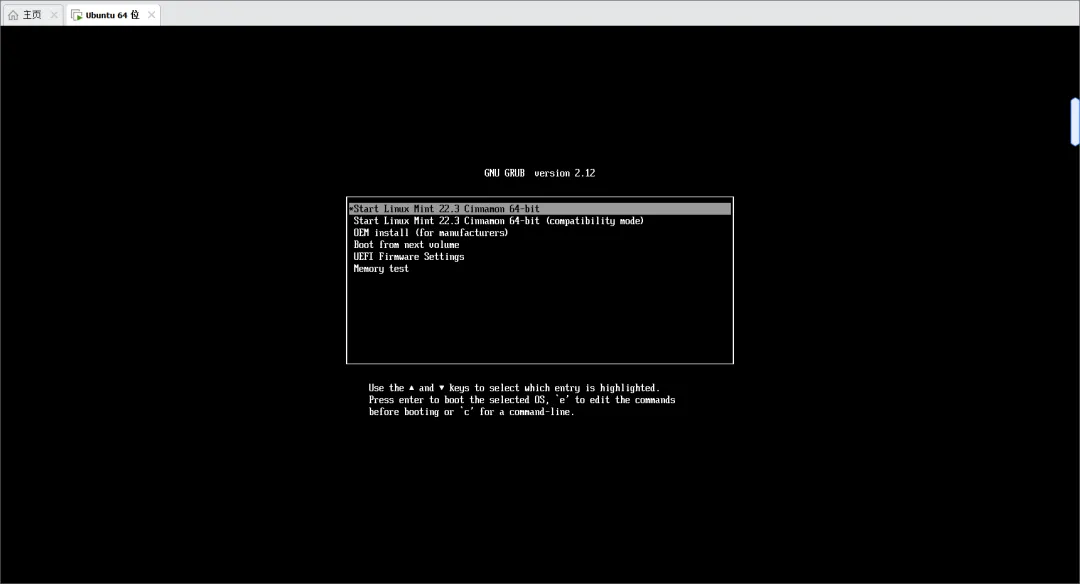Screen dimensions: 1080x584
Task: Close the 主页 tab
Action: [54, 14]
